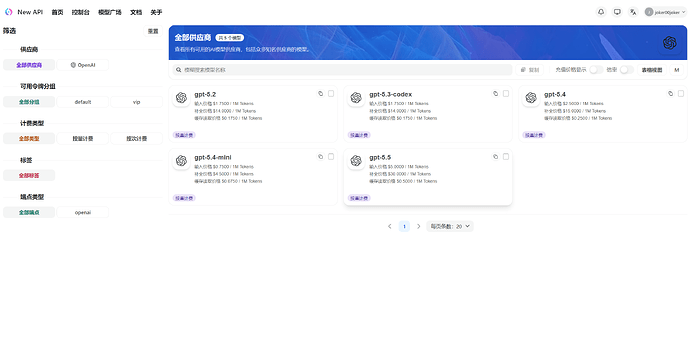
Task: Click the 按量计费 tag on gpt-5.5 card
Action: point(359,198)
